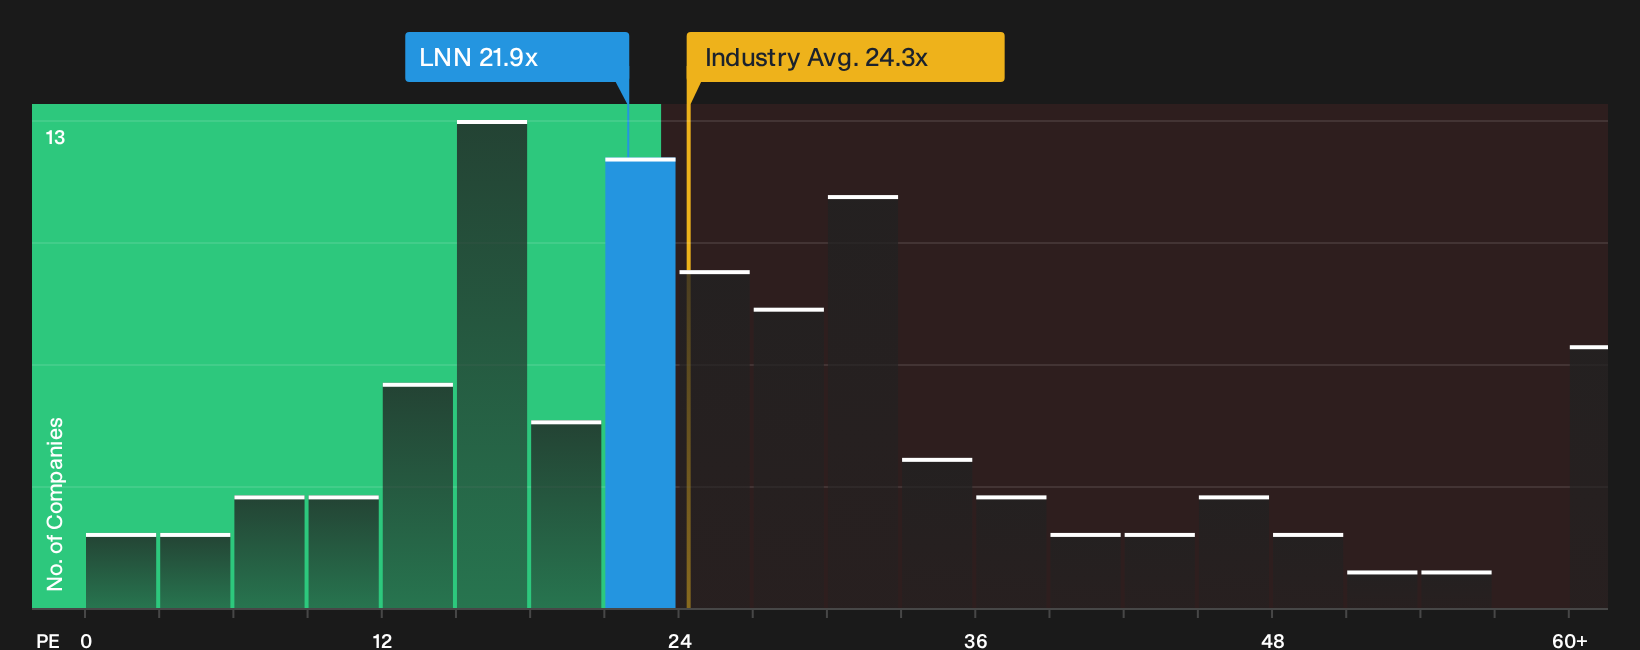Click the No. of Companies axis title
This screenshot has width=1640, height=650.
click(55, 503)
